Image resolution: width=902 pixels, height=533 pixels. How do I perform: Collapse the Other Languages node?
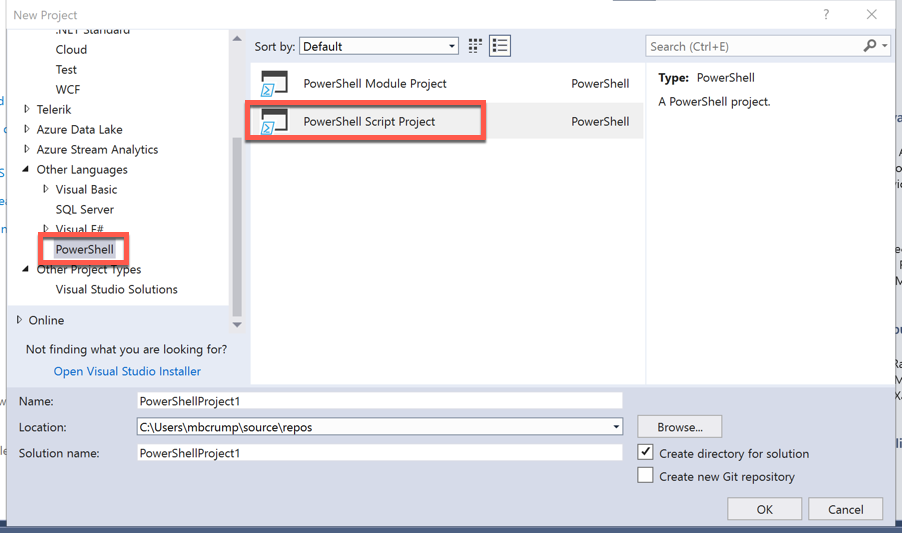click(25, 169)
